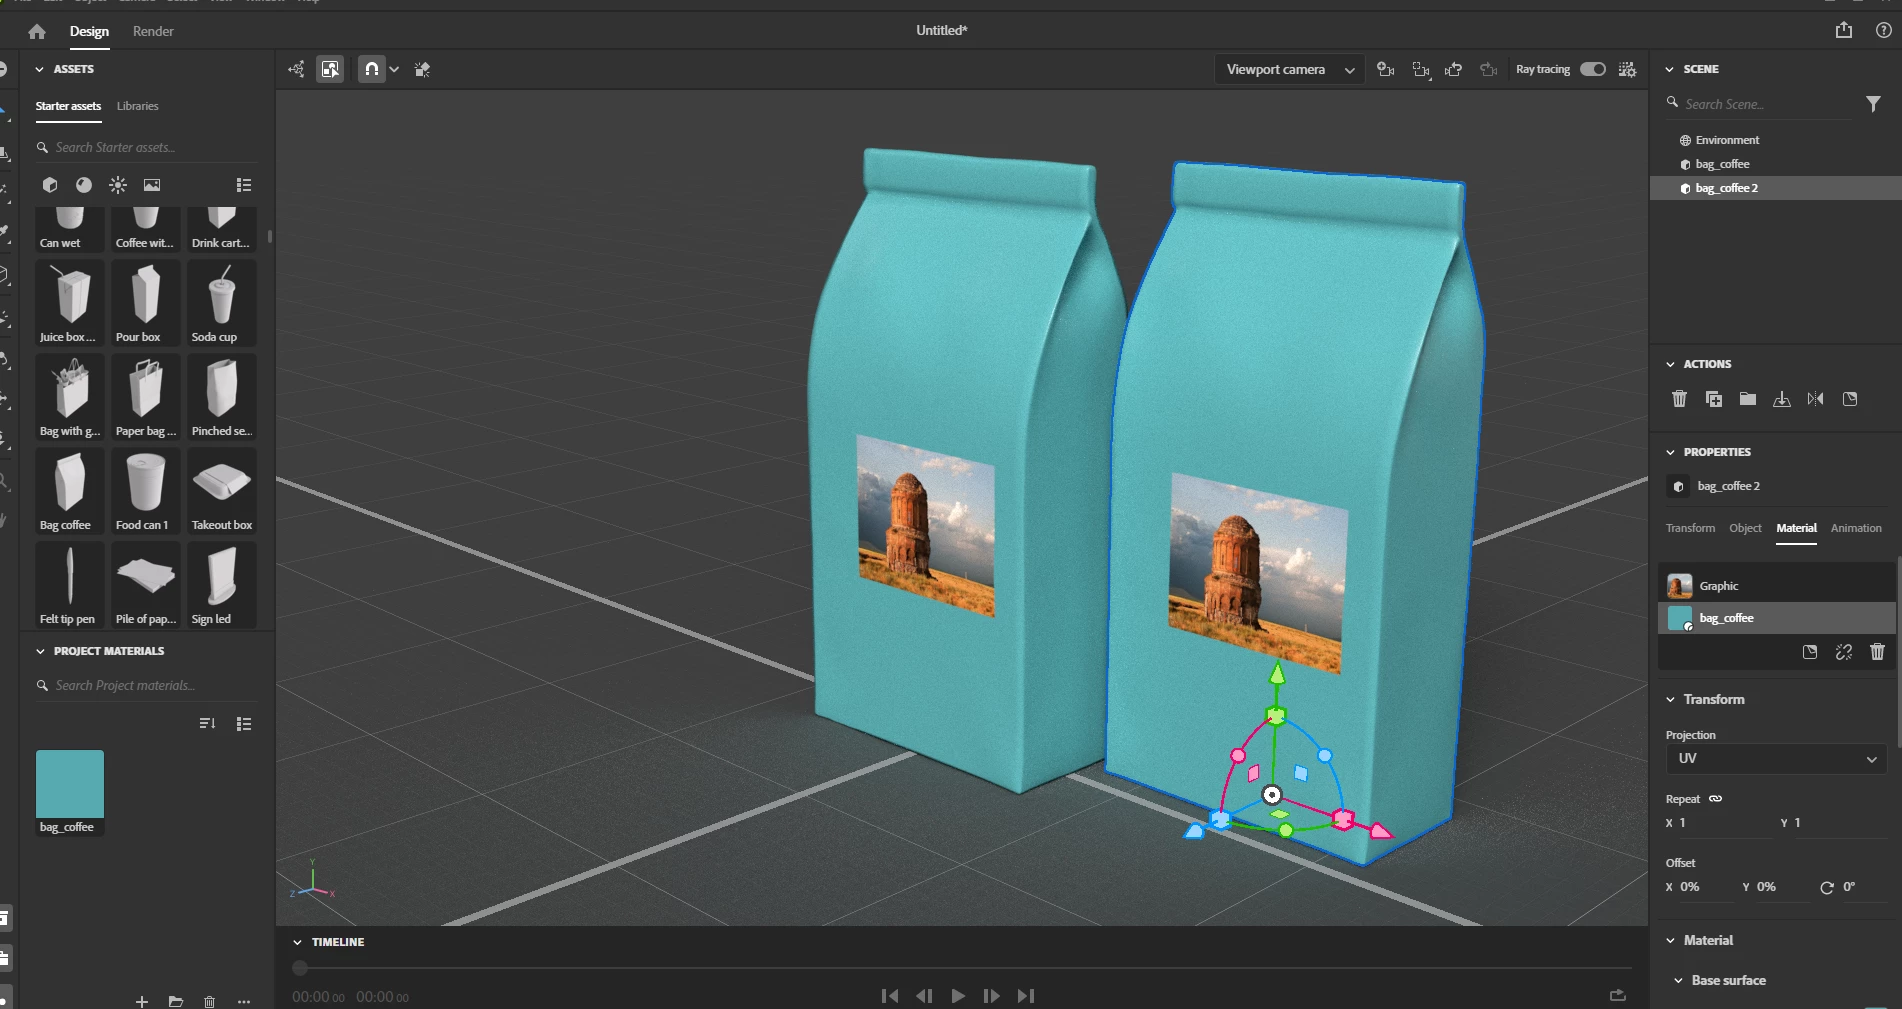
Task: Collapse the PROJECT MATERIALS panel
Action: click(x=40, y=651)
